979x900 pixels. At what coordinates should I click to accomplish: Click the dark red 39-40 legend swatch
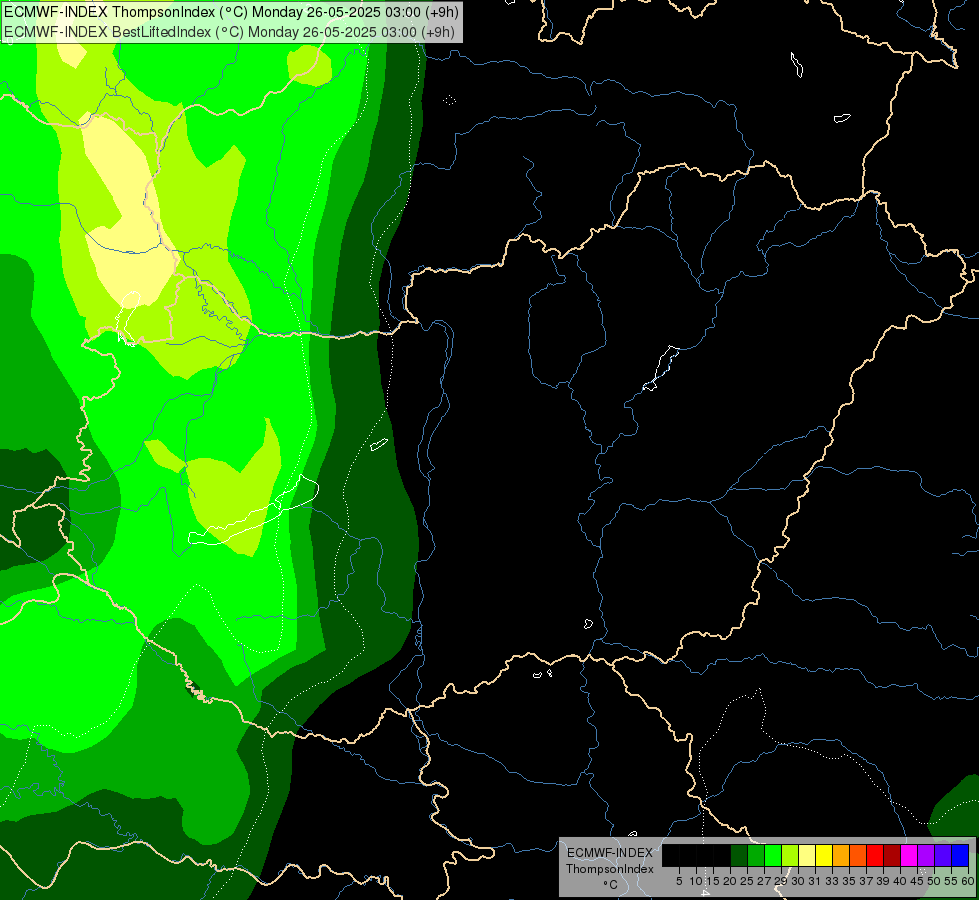[x=892, y=855]
